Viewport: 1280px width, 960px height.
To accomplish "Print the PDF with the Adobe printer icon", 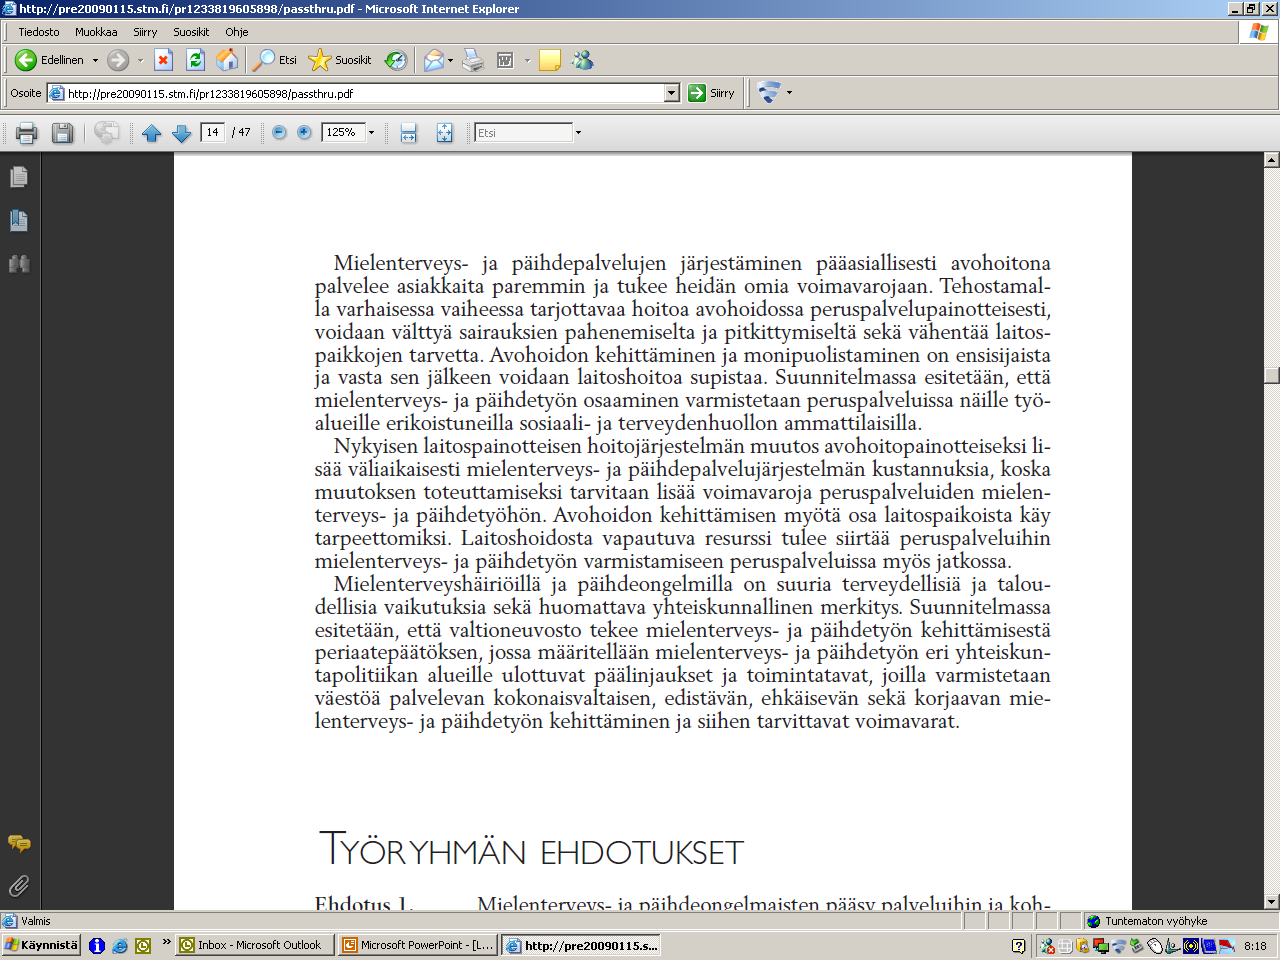I will [x=27, y=132].
